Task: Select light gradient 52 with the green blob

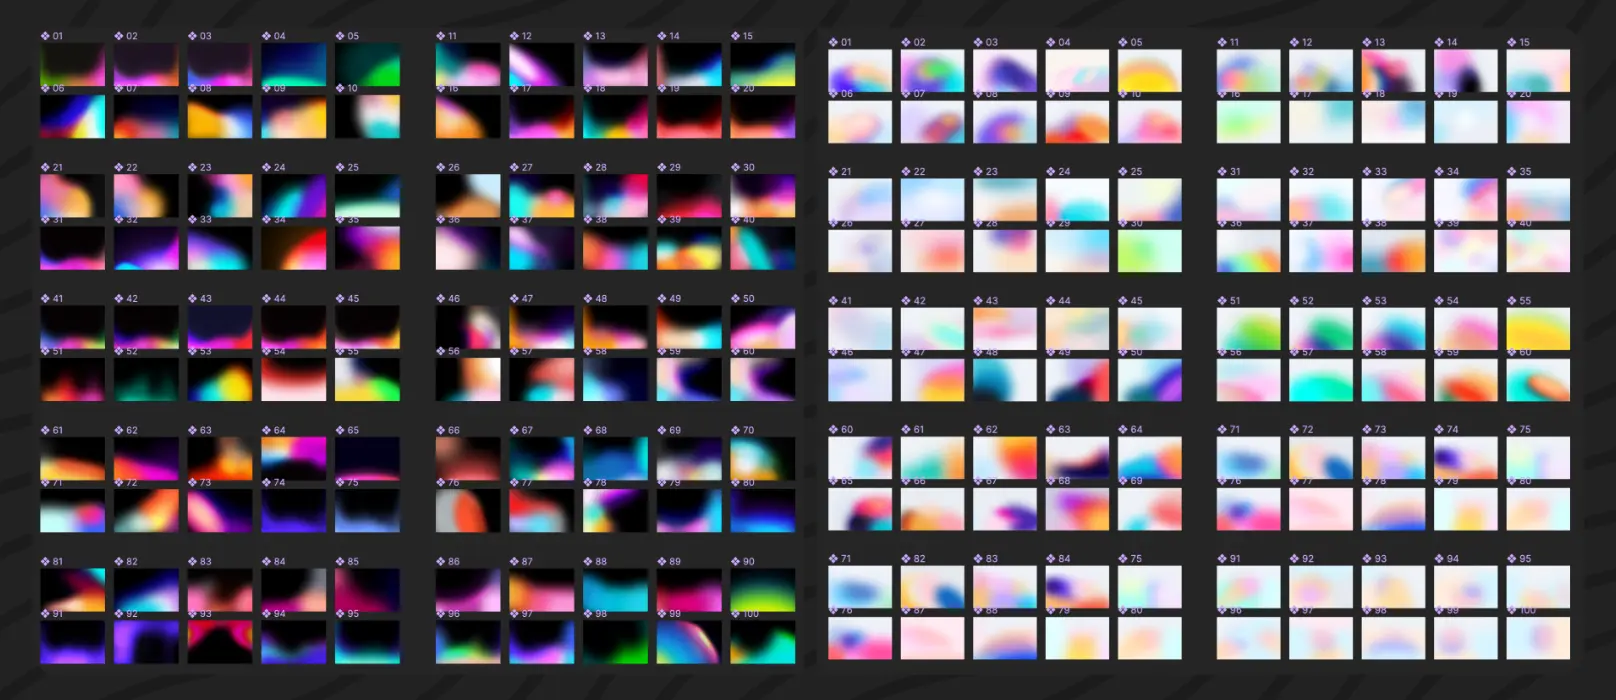Action: [1320, 330]
